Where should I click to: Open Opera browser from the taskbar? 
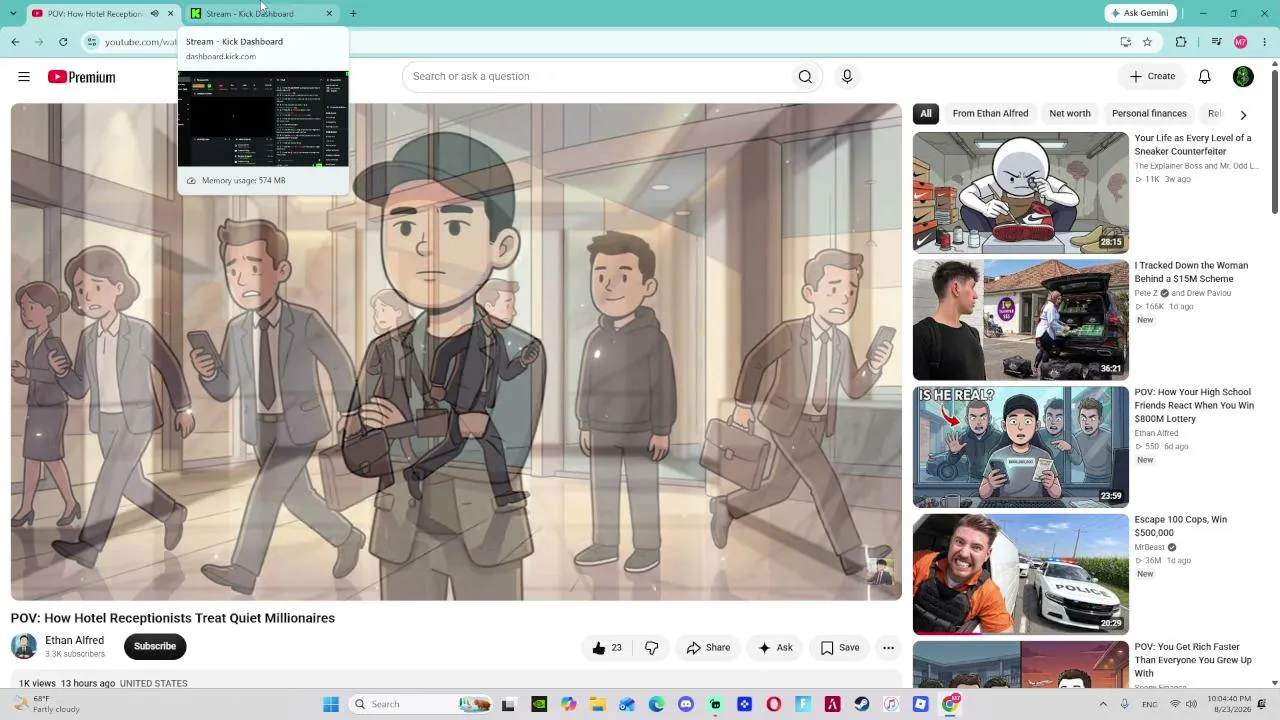coord(774,704)
